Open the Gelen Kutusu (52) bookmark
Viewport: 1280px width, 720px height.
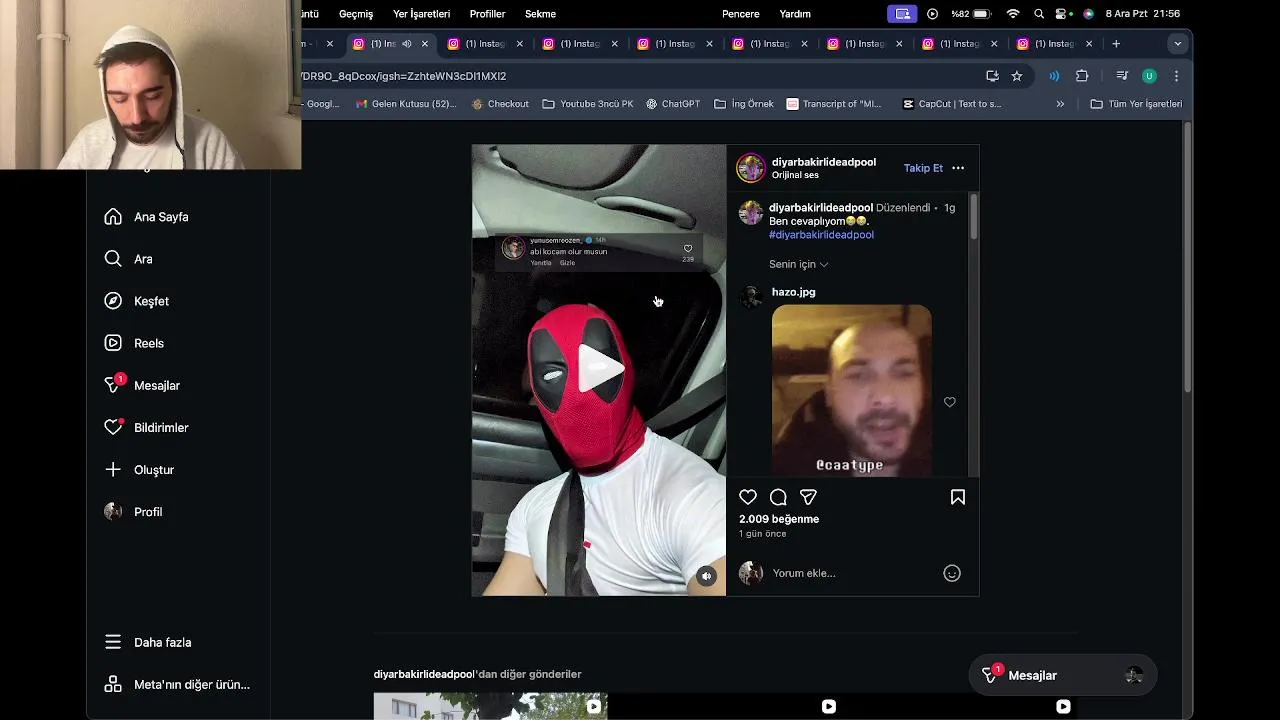406,104
